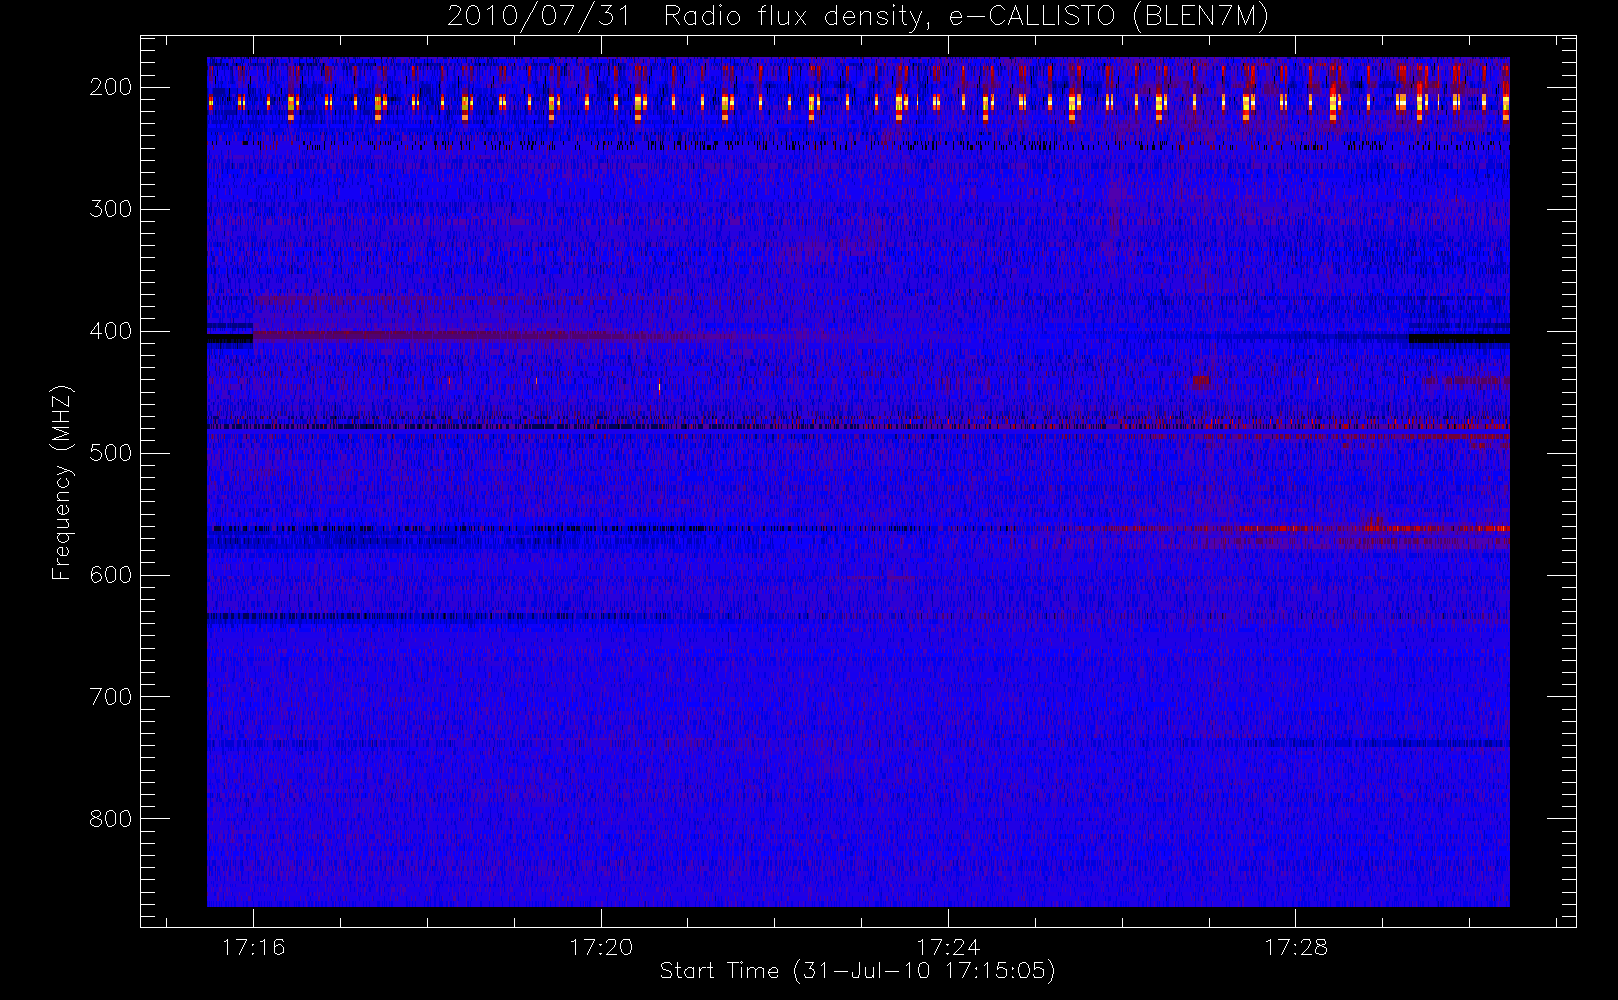Click the 600 frequency tick label

click(111, 575)
